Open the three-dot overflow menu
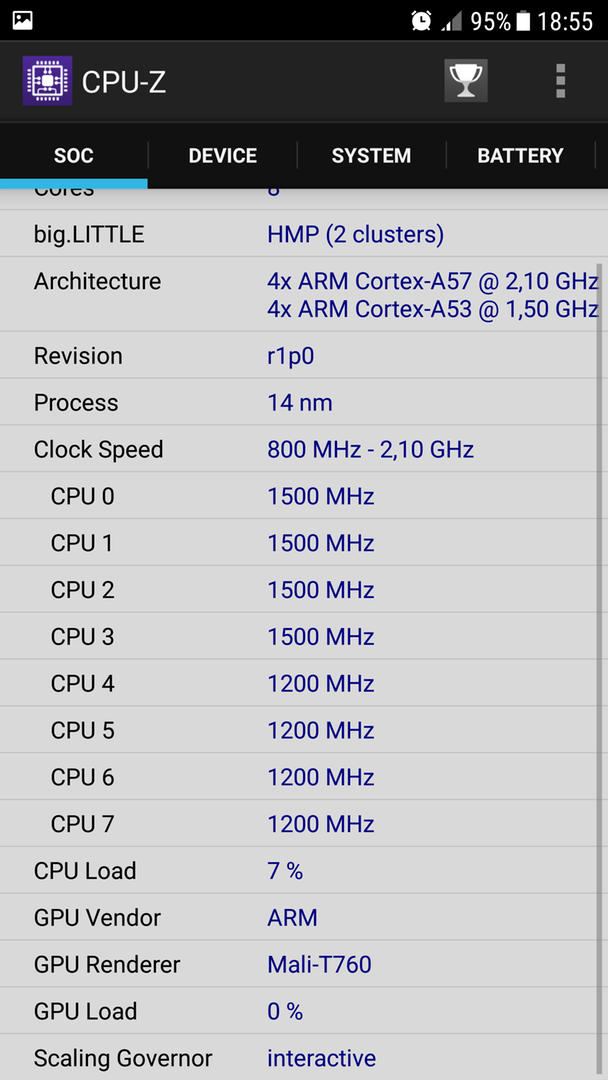This screenshot has height=1080, width=608. click(x=560, y=81)
